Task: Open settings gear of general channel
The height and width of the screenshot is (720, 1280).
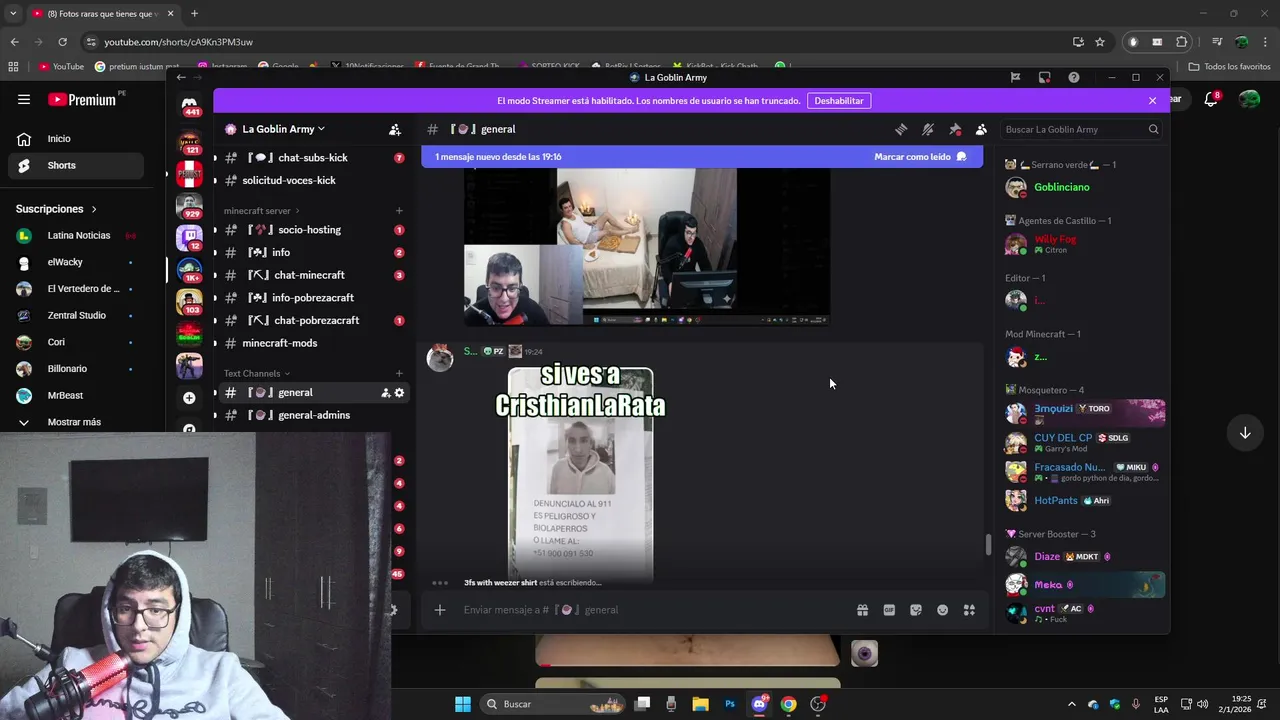Action: 400,393
